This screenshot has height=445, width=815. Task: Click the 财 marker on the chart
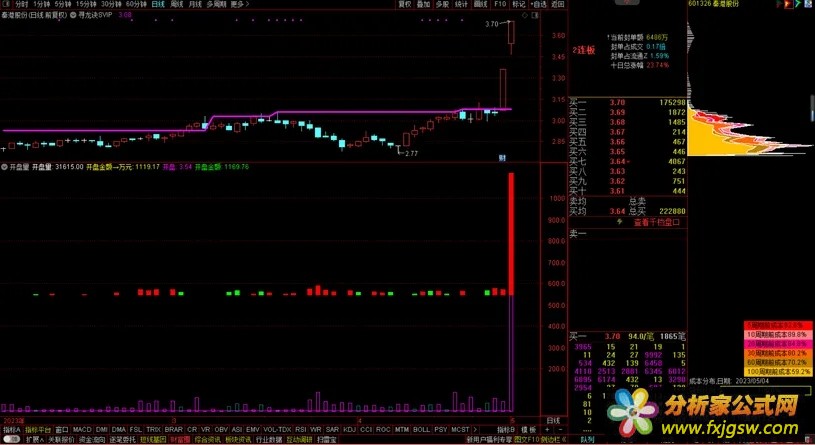502,158
